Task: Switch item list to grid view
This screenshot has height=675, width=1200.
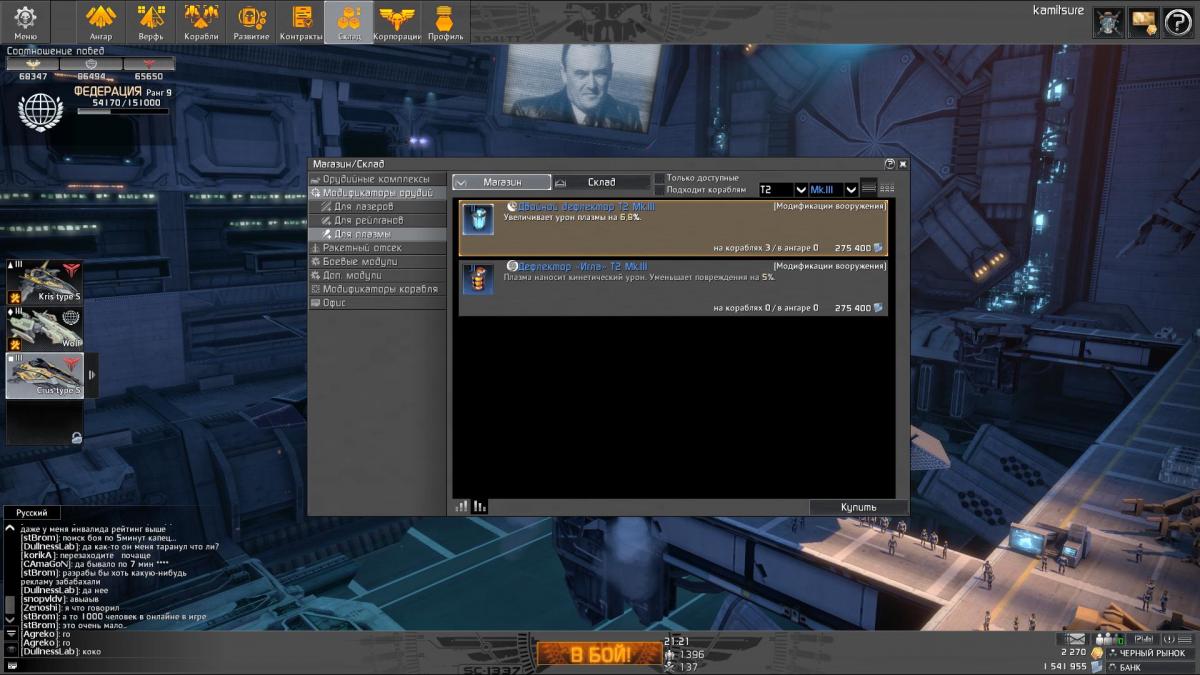Action: tap(887, 188)
